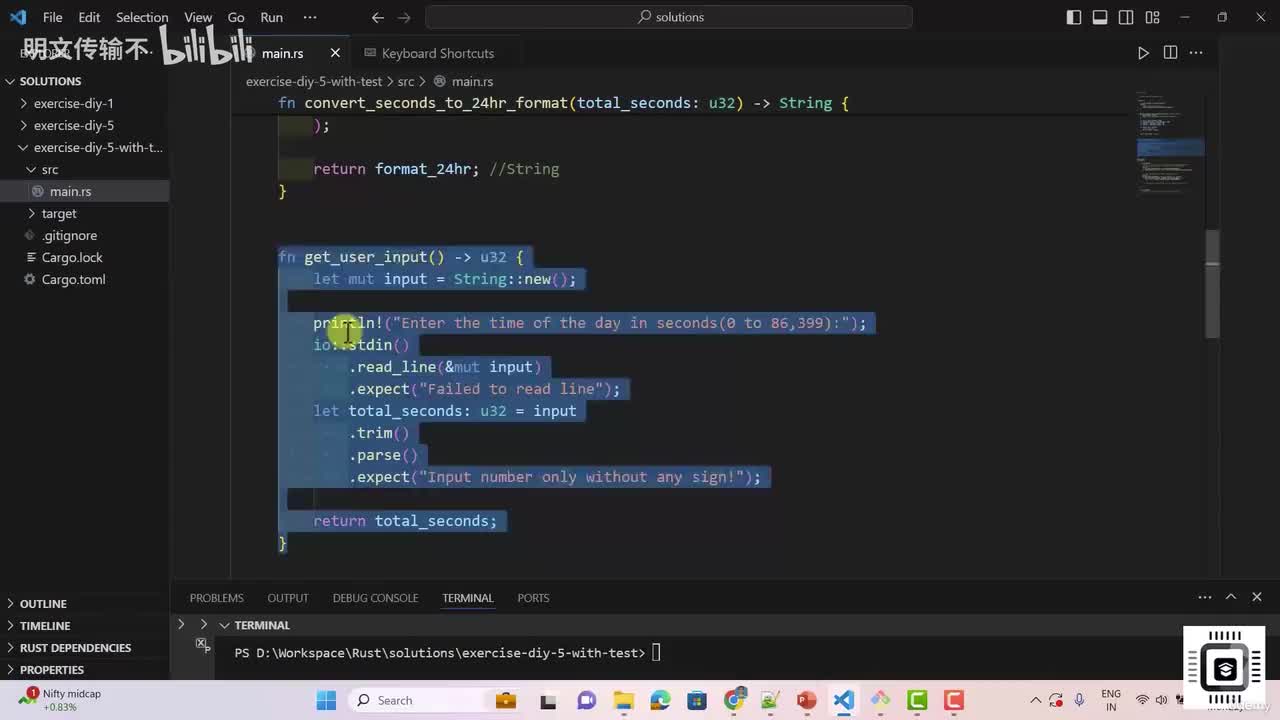Click the VS Code logo icon
The width and height of the screenshot is (1280, 720).
pyautogui.click(x=17, y=17)
